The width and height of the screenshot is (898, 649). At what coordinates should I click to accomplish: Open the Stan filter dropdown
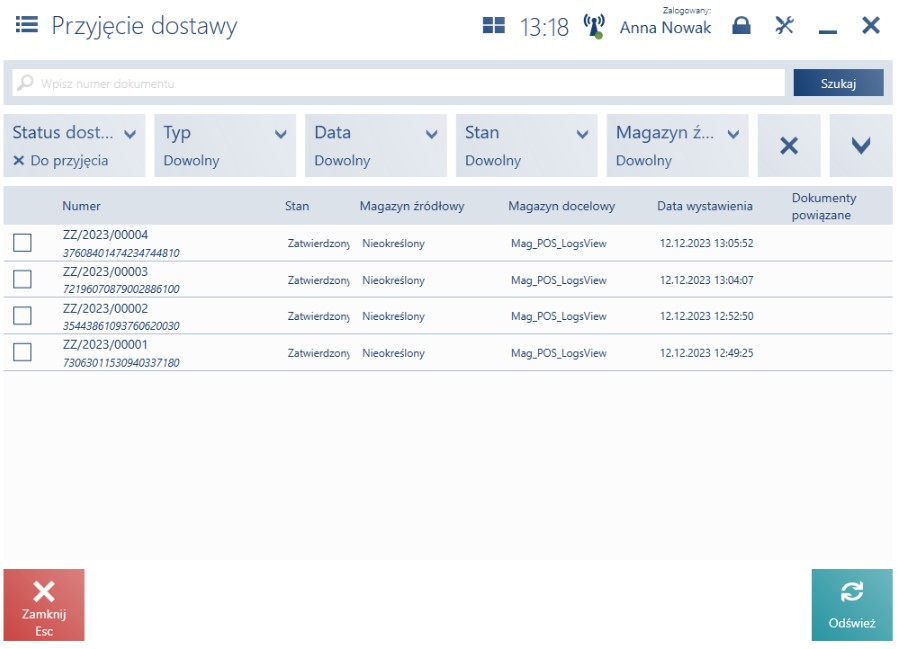[x=526, y=145]
